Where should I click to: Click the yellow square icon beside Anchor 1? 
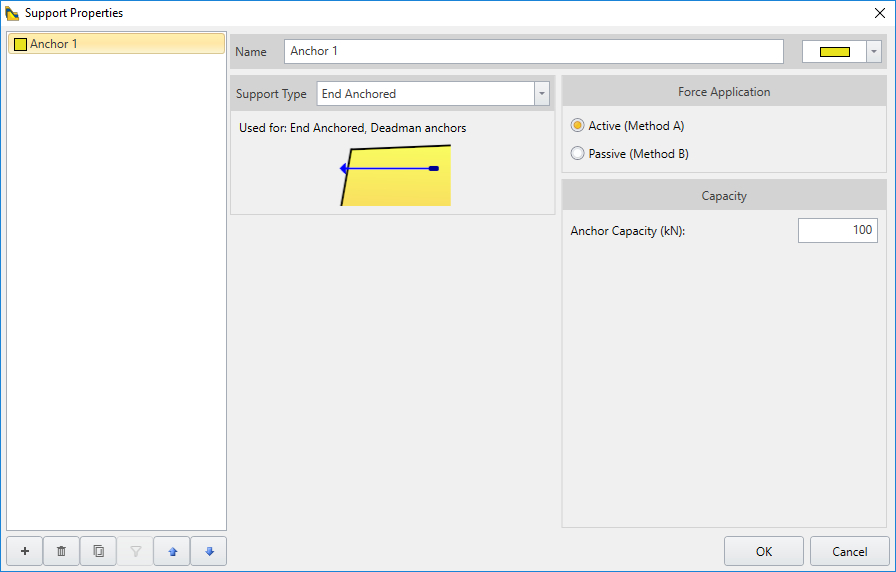[x=20, y=44]
